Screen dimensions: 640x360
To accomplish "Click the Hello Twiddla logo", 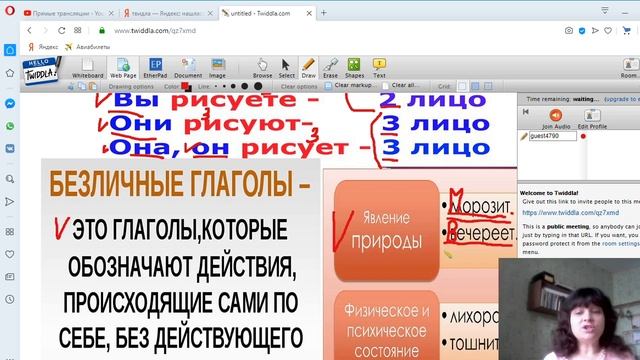I will tap(41, 71).
